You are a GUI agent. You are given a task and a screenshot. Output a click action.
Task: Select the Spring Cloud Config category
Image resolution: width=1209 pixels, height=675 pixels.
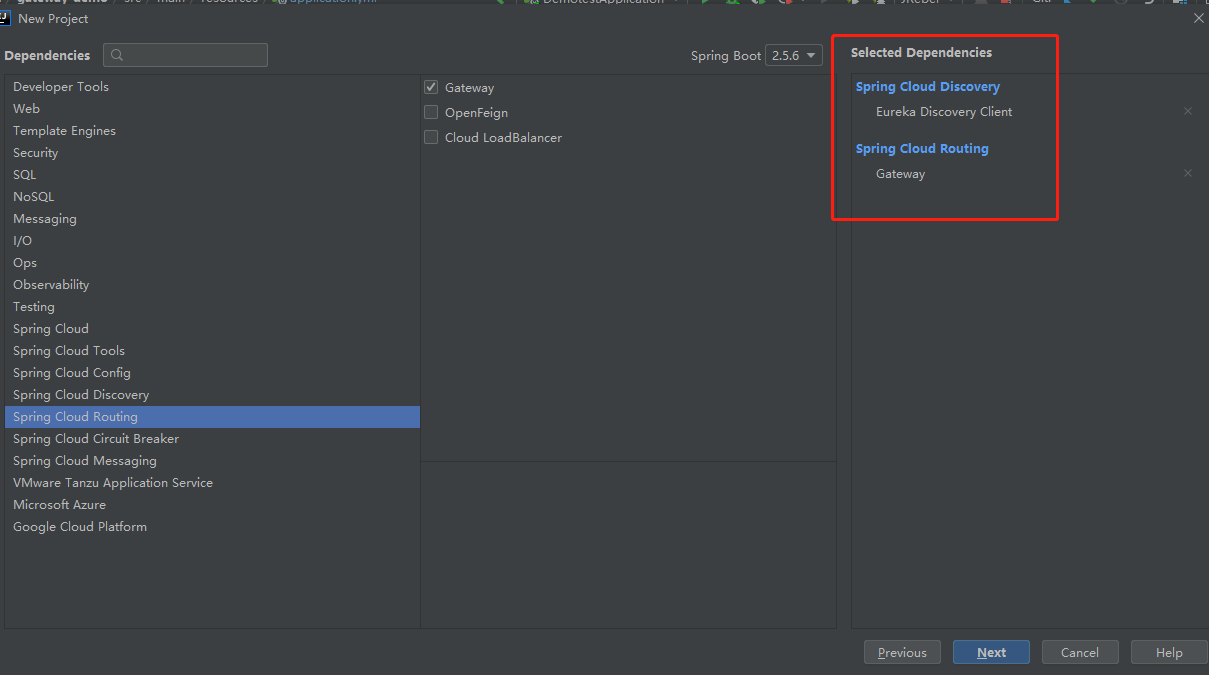pos(212,373)
